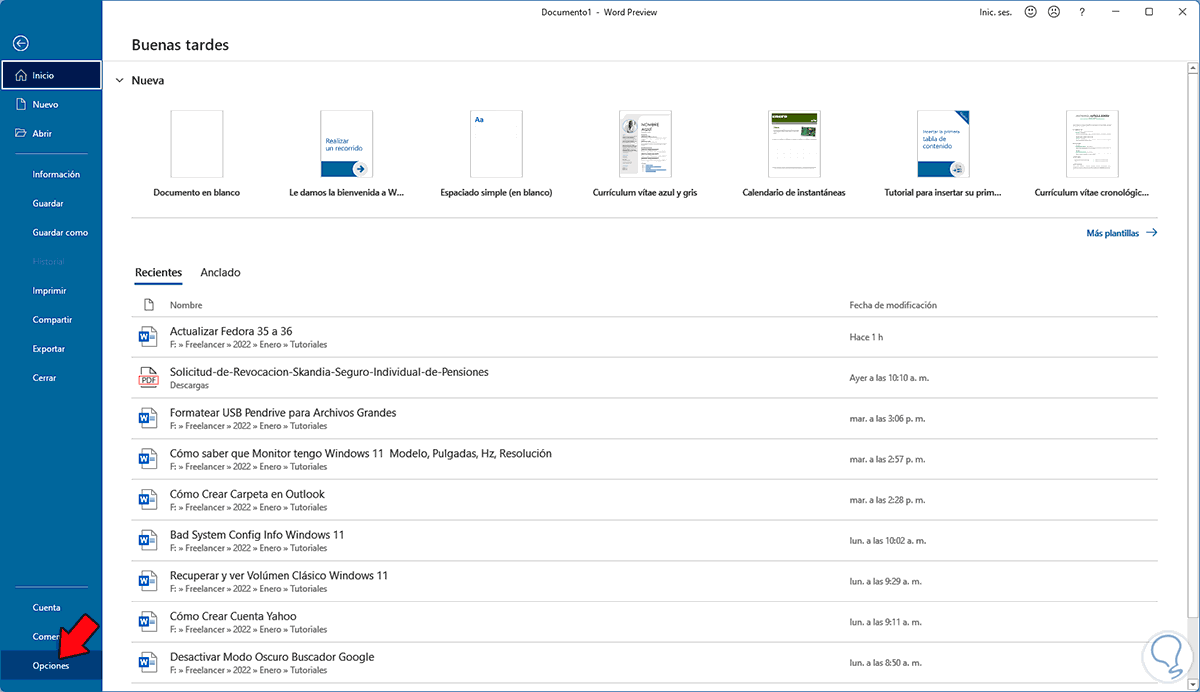Click the Hace 1 h modification date
Viewport: 1200px width, 692px height.
tap(866, 337)
